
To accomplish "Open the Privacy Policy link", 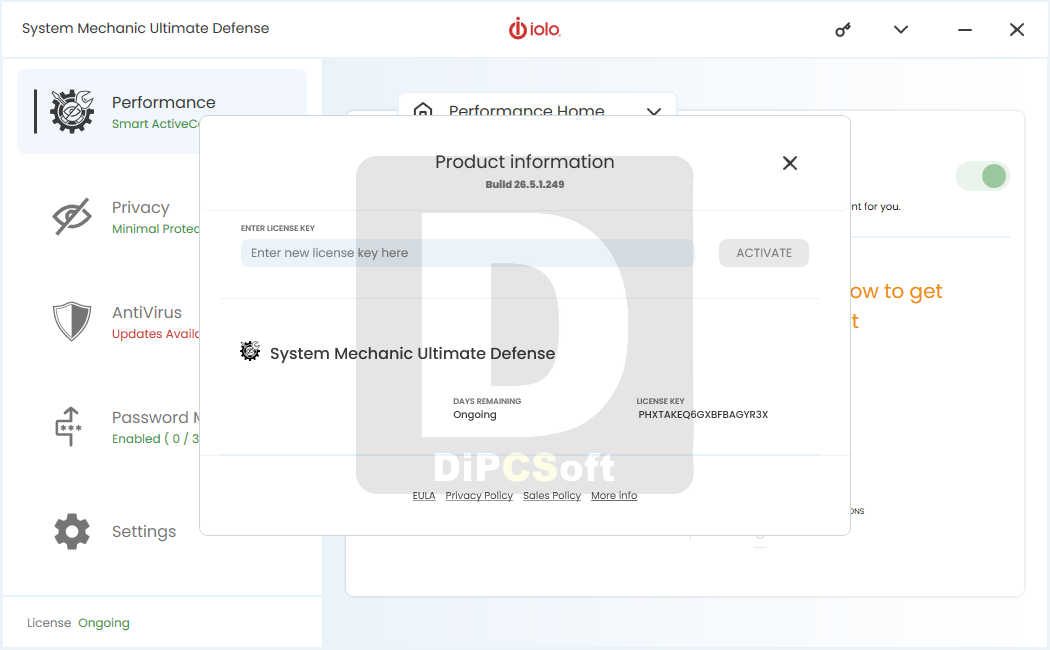I will pos(479,495).
